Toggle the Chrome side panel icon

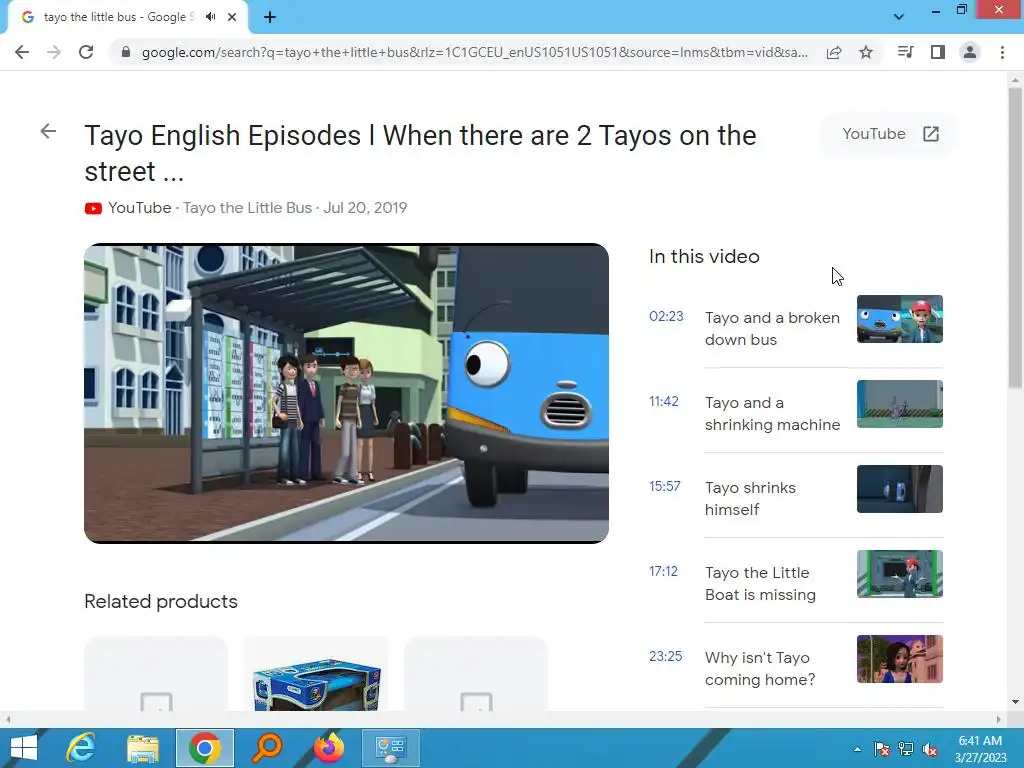(x=938, y=52)
